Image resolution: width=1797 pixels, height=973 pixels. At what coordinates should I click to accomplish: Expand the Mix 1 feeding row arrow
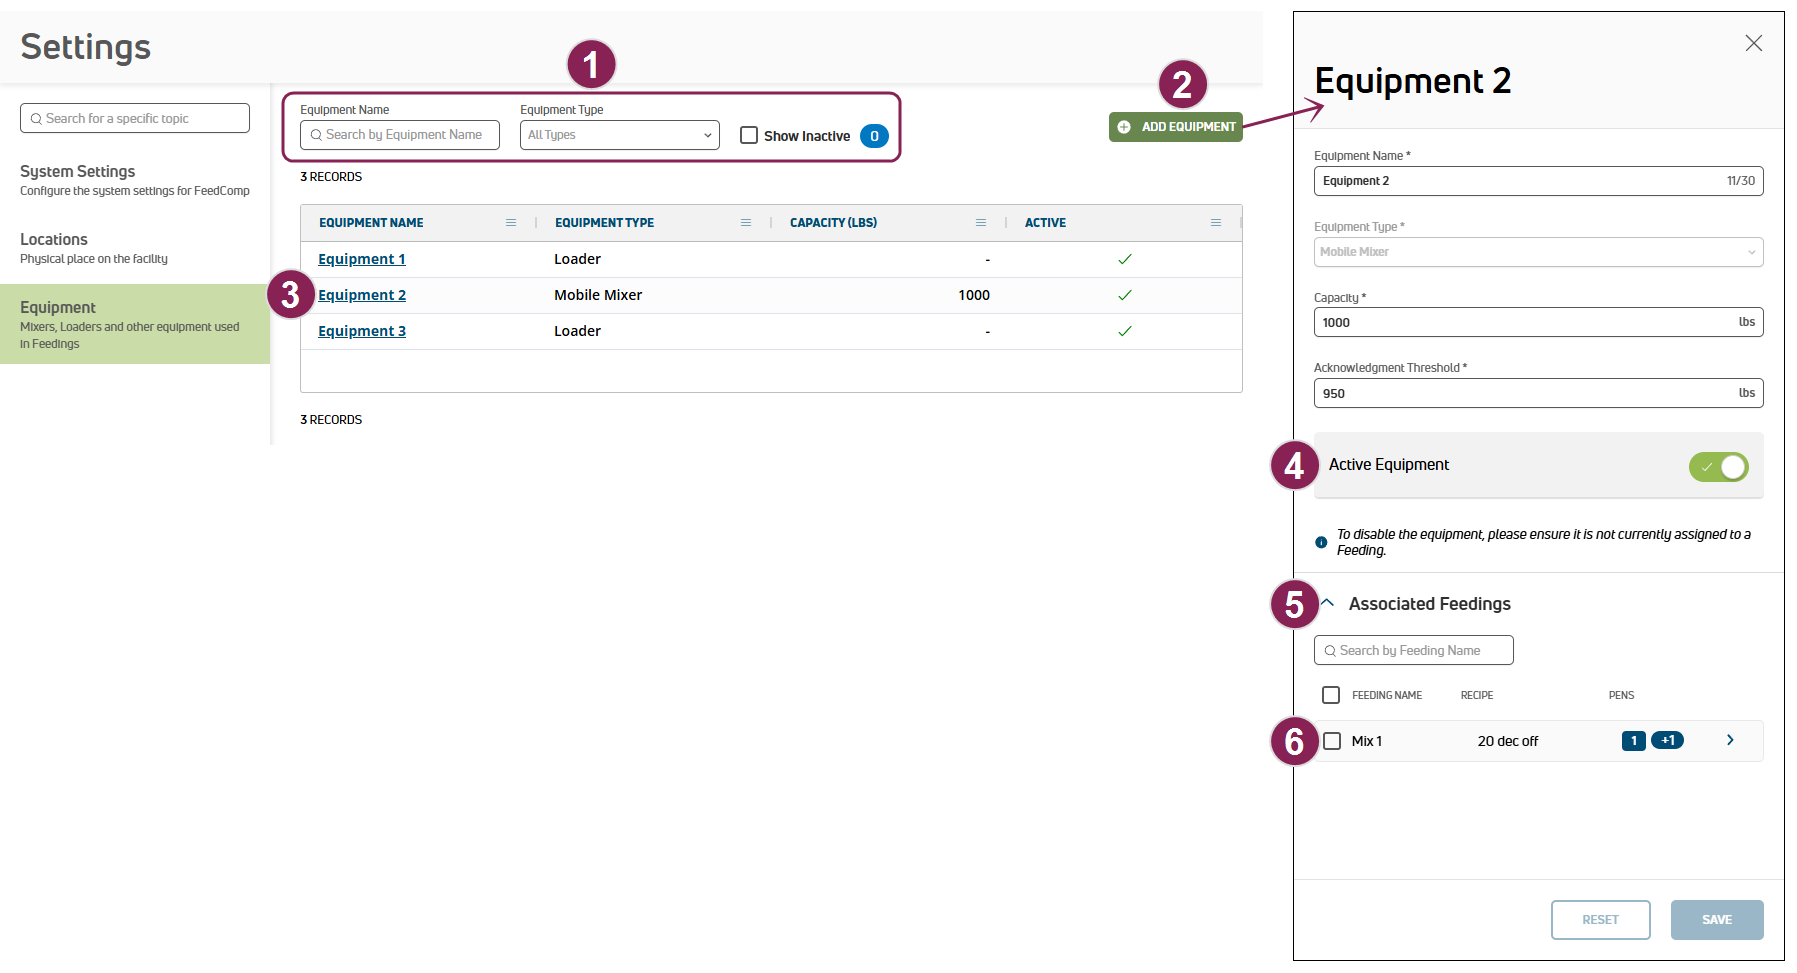[1730, 740]
